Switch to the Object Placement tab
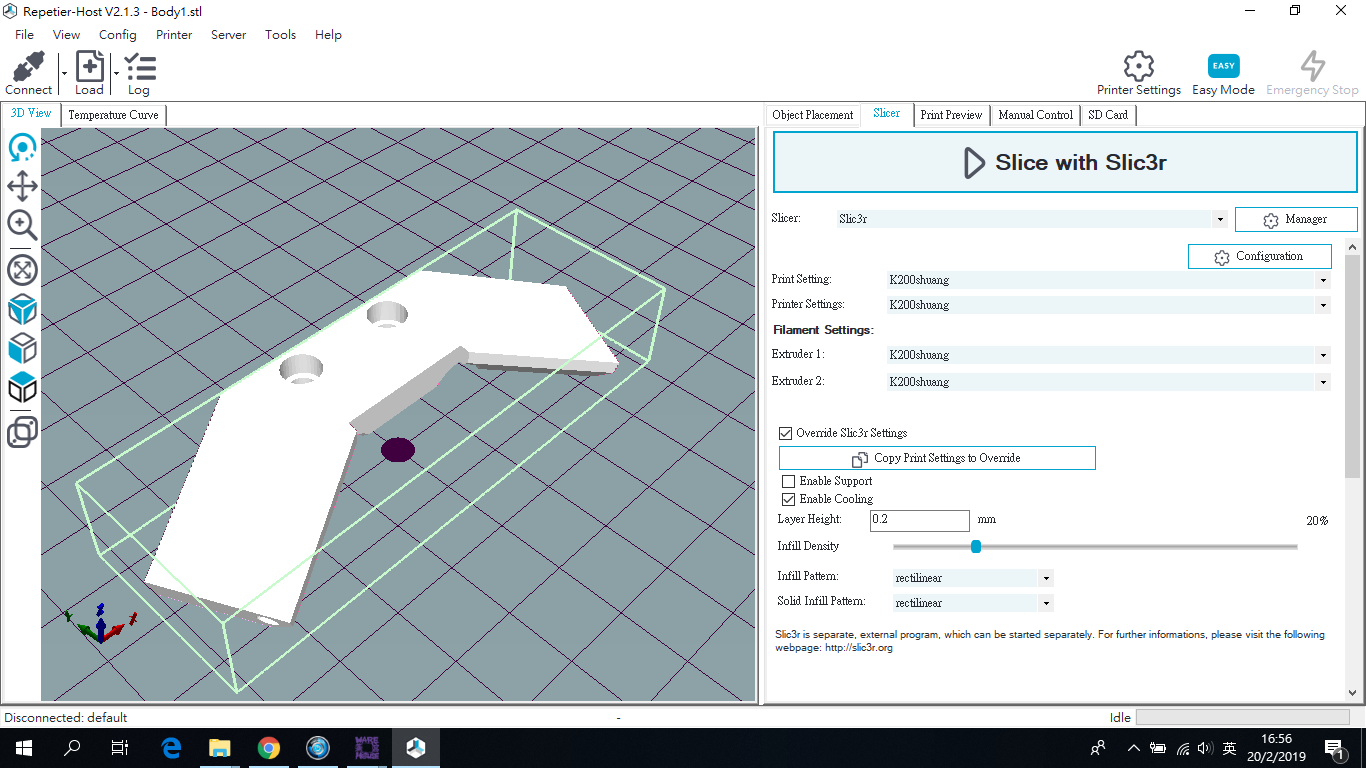1366x768 pixels. 813,115
